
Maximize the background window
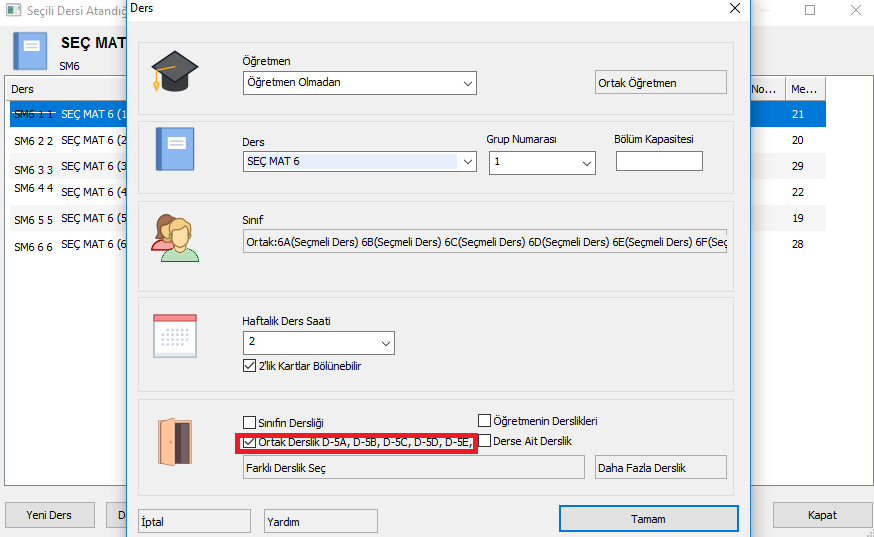coord(810,10)
